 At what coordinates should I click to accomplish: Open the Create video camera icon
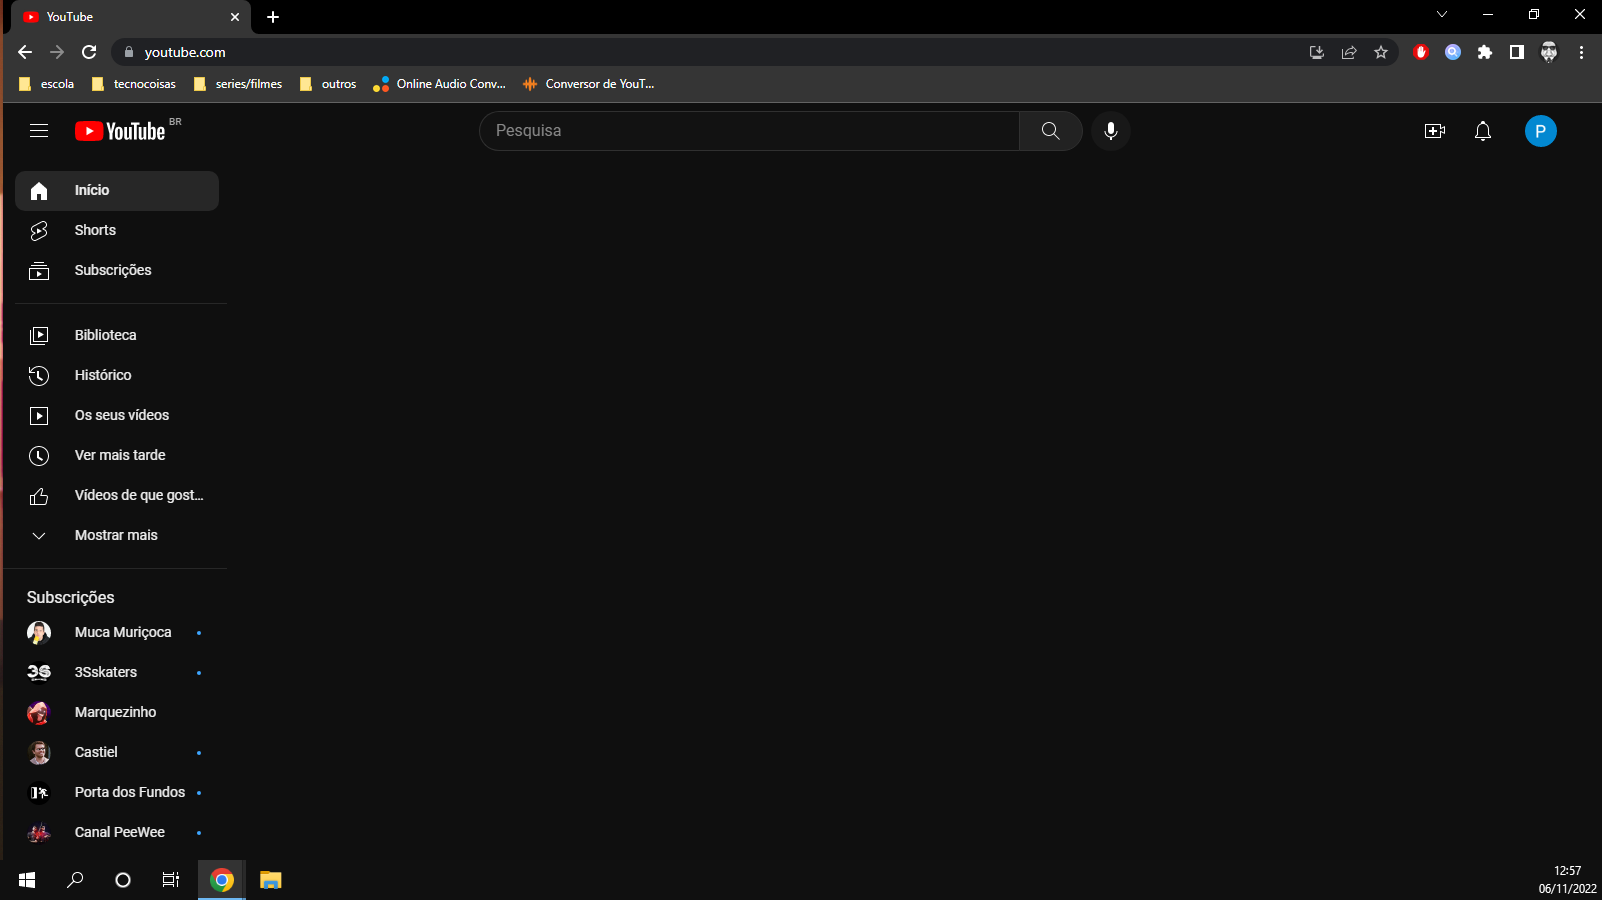coord(1435,131)
